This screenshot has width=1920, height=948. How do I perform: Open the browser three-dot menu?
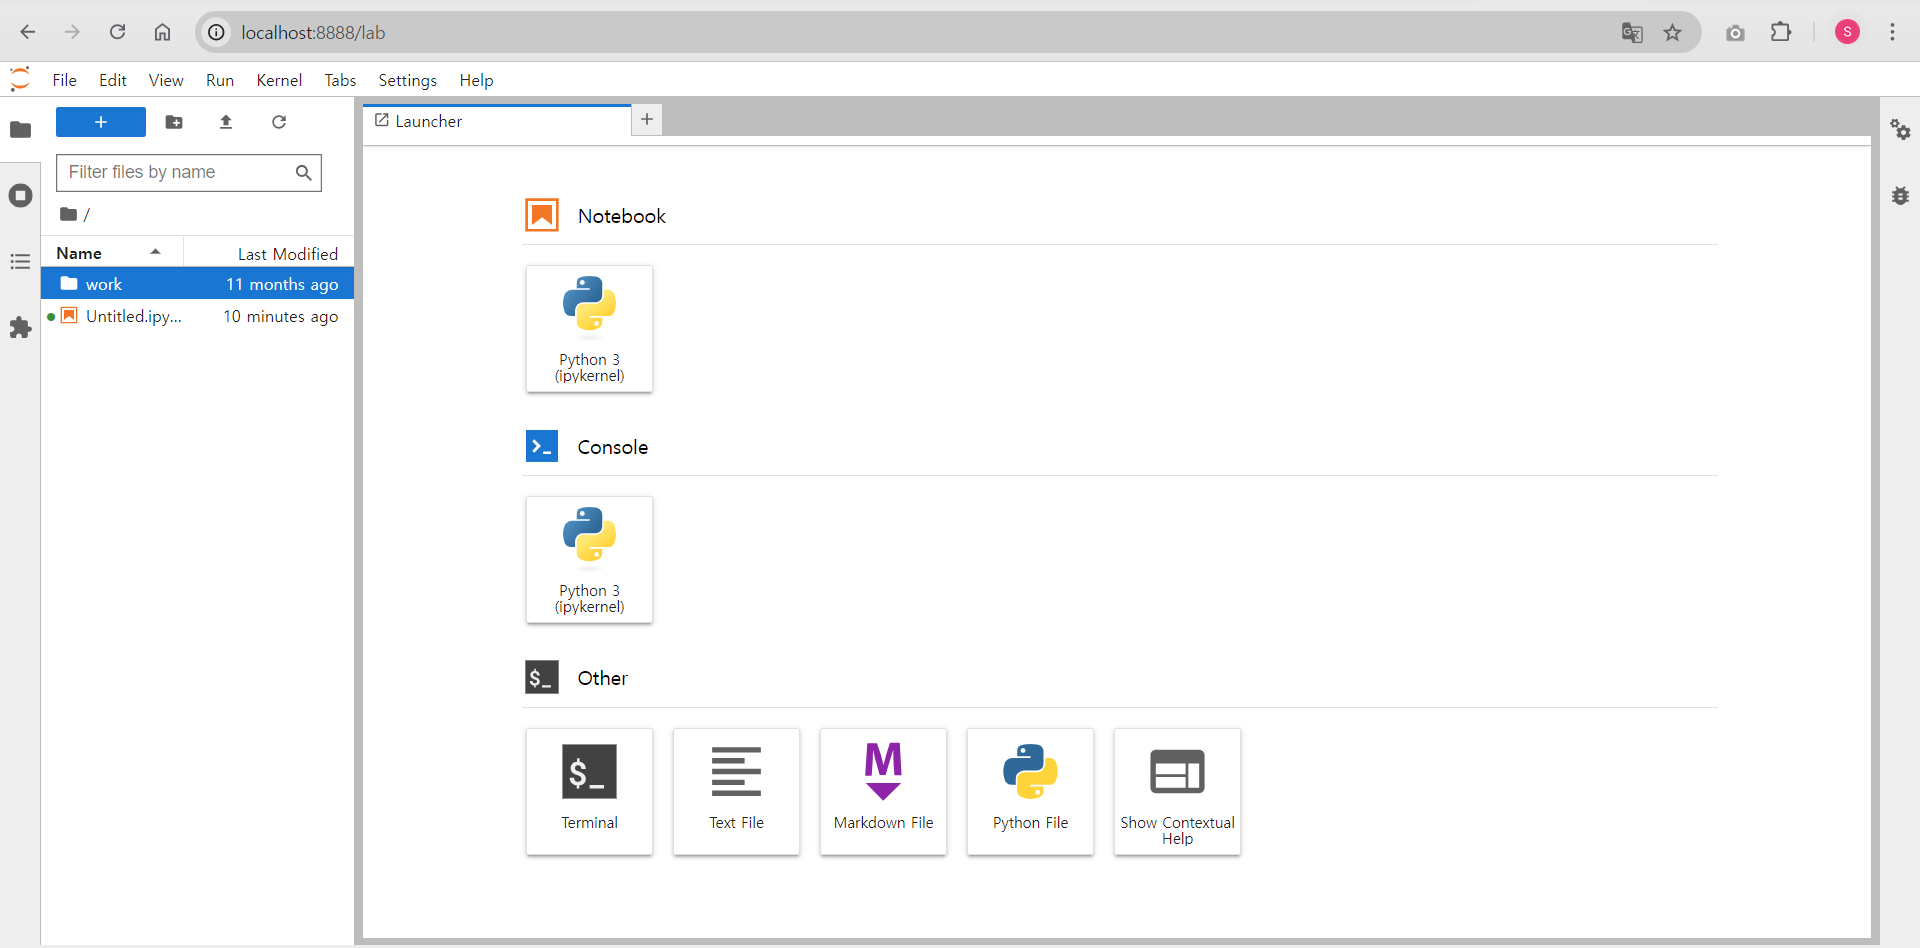pos(1892,32)
